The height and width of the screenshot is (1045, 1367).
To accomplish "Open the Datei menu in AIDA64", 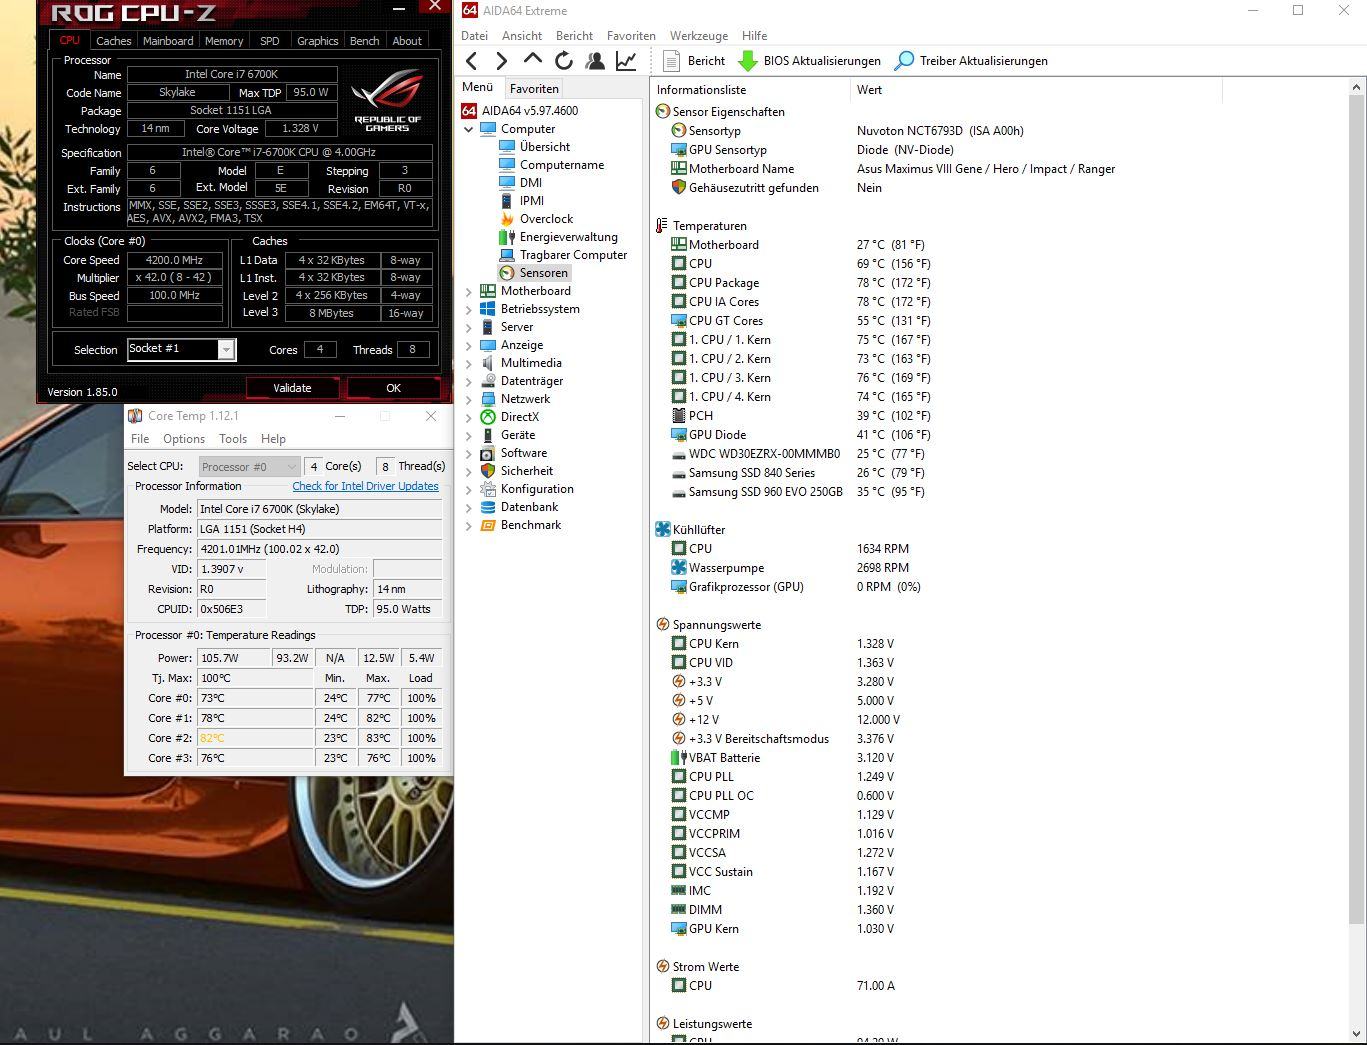I will [x=474, y=35].
